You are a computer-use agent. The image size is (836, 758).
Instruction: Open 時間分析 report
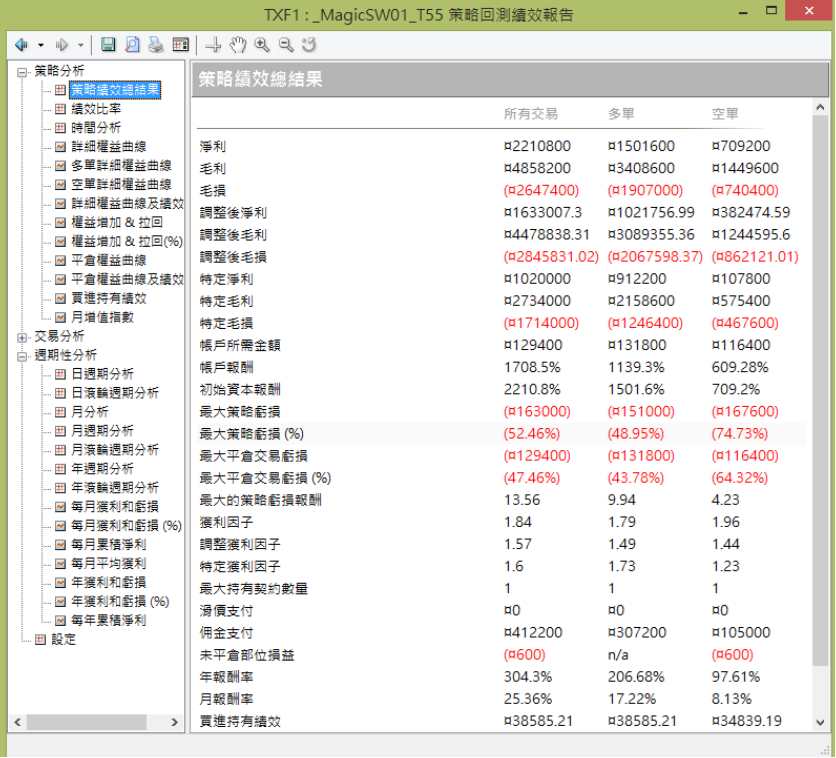(x=96, y=127)
